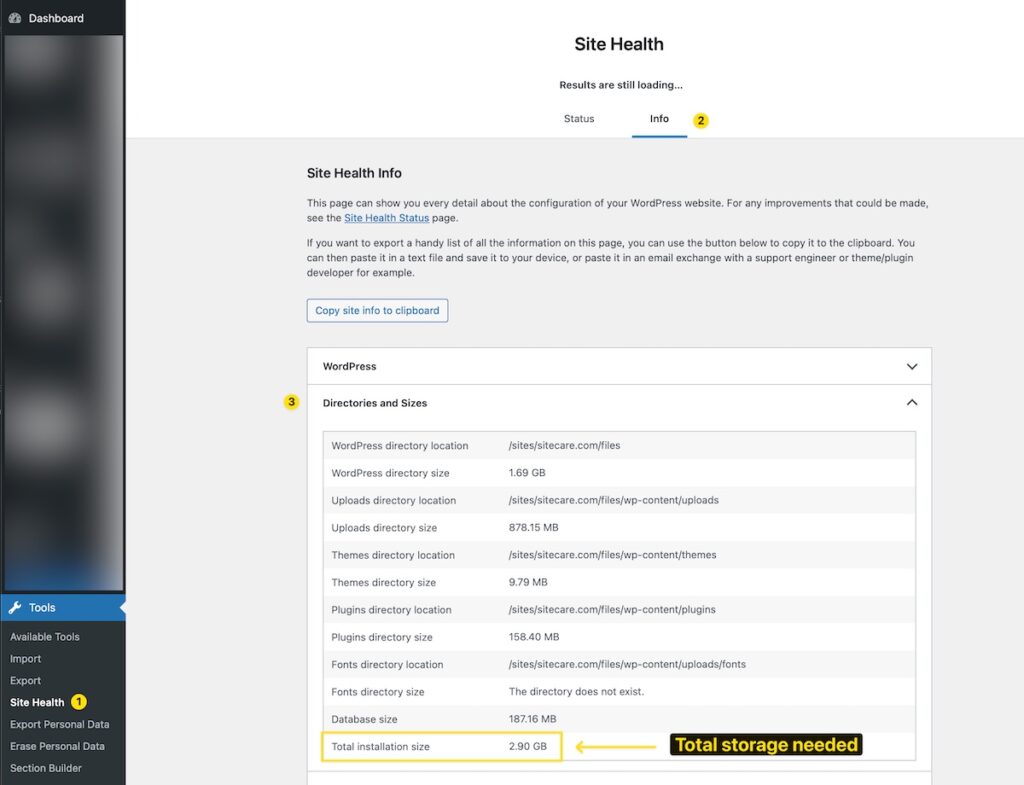Open Dashboard in the sidebar
Viewport: 1024px width, 785px height.
[56, 18]
